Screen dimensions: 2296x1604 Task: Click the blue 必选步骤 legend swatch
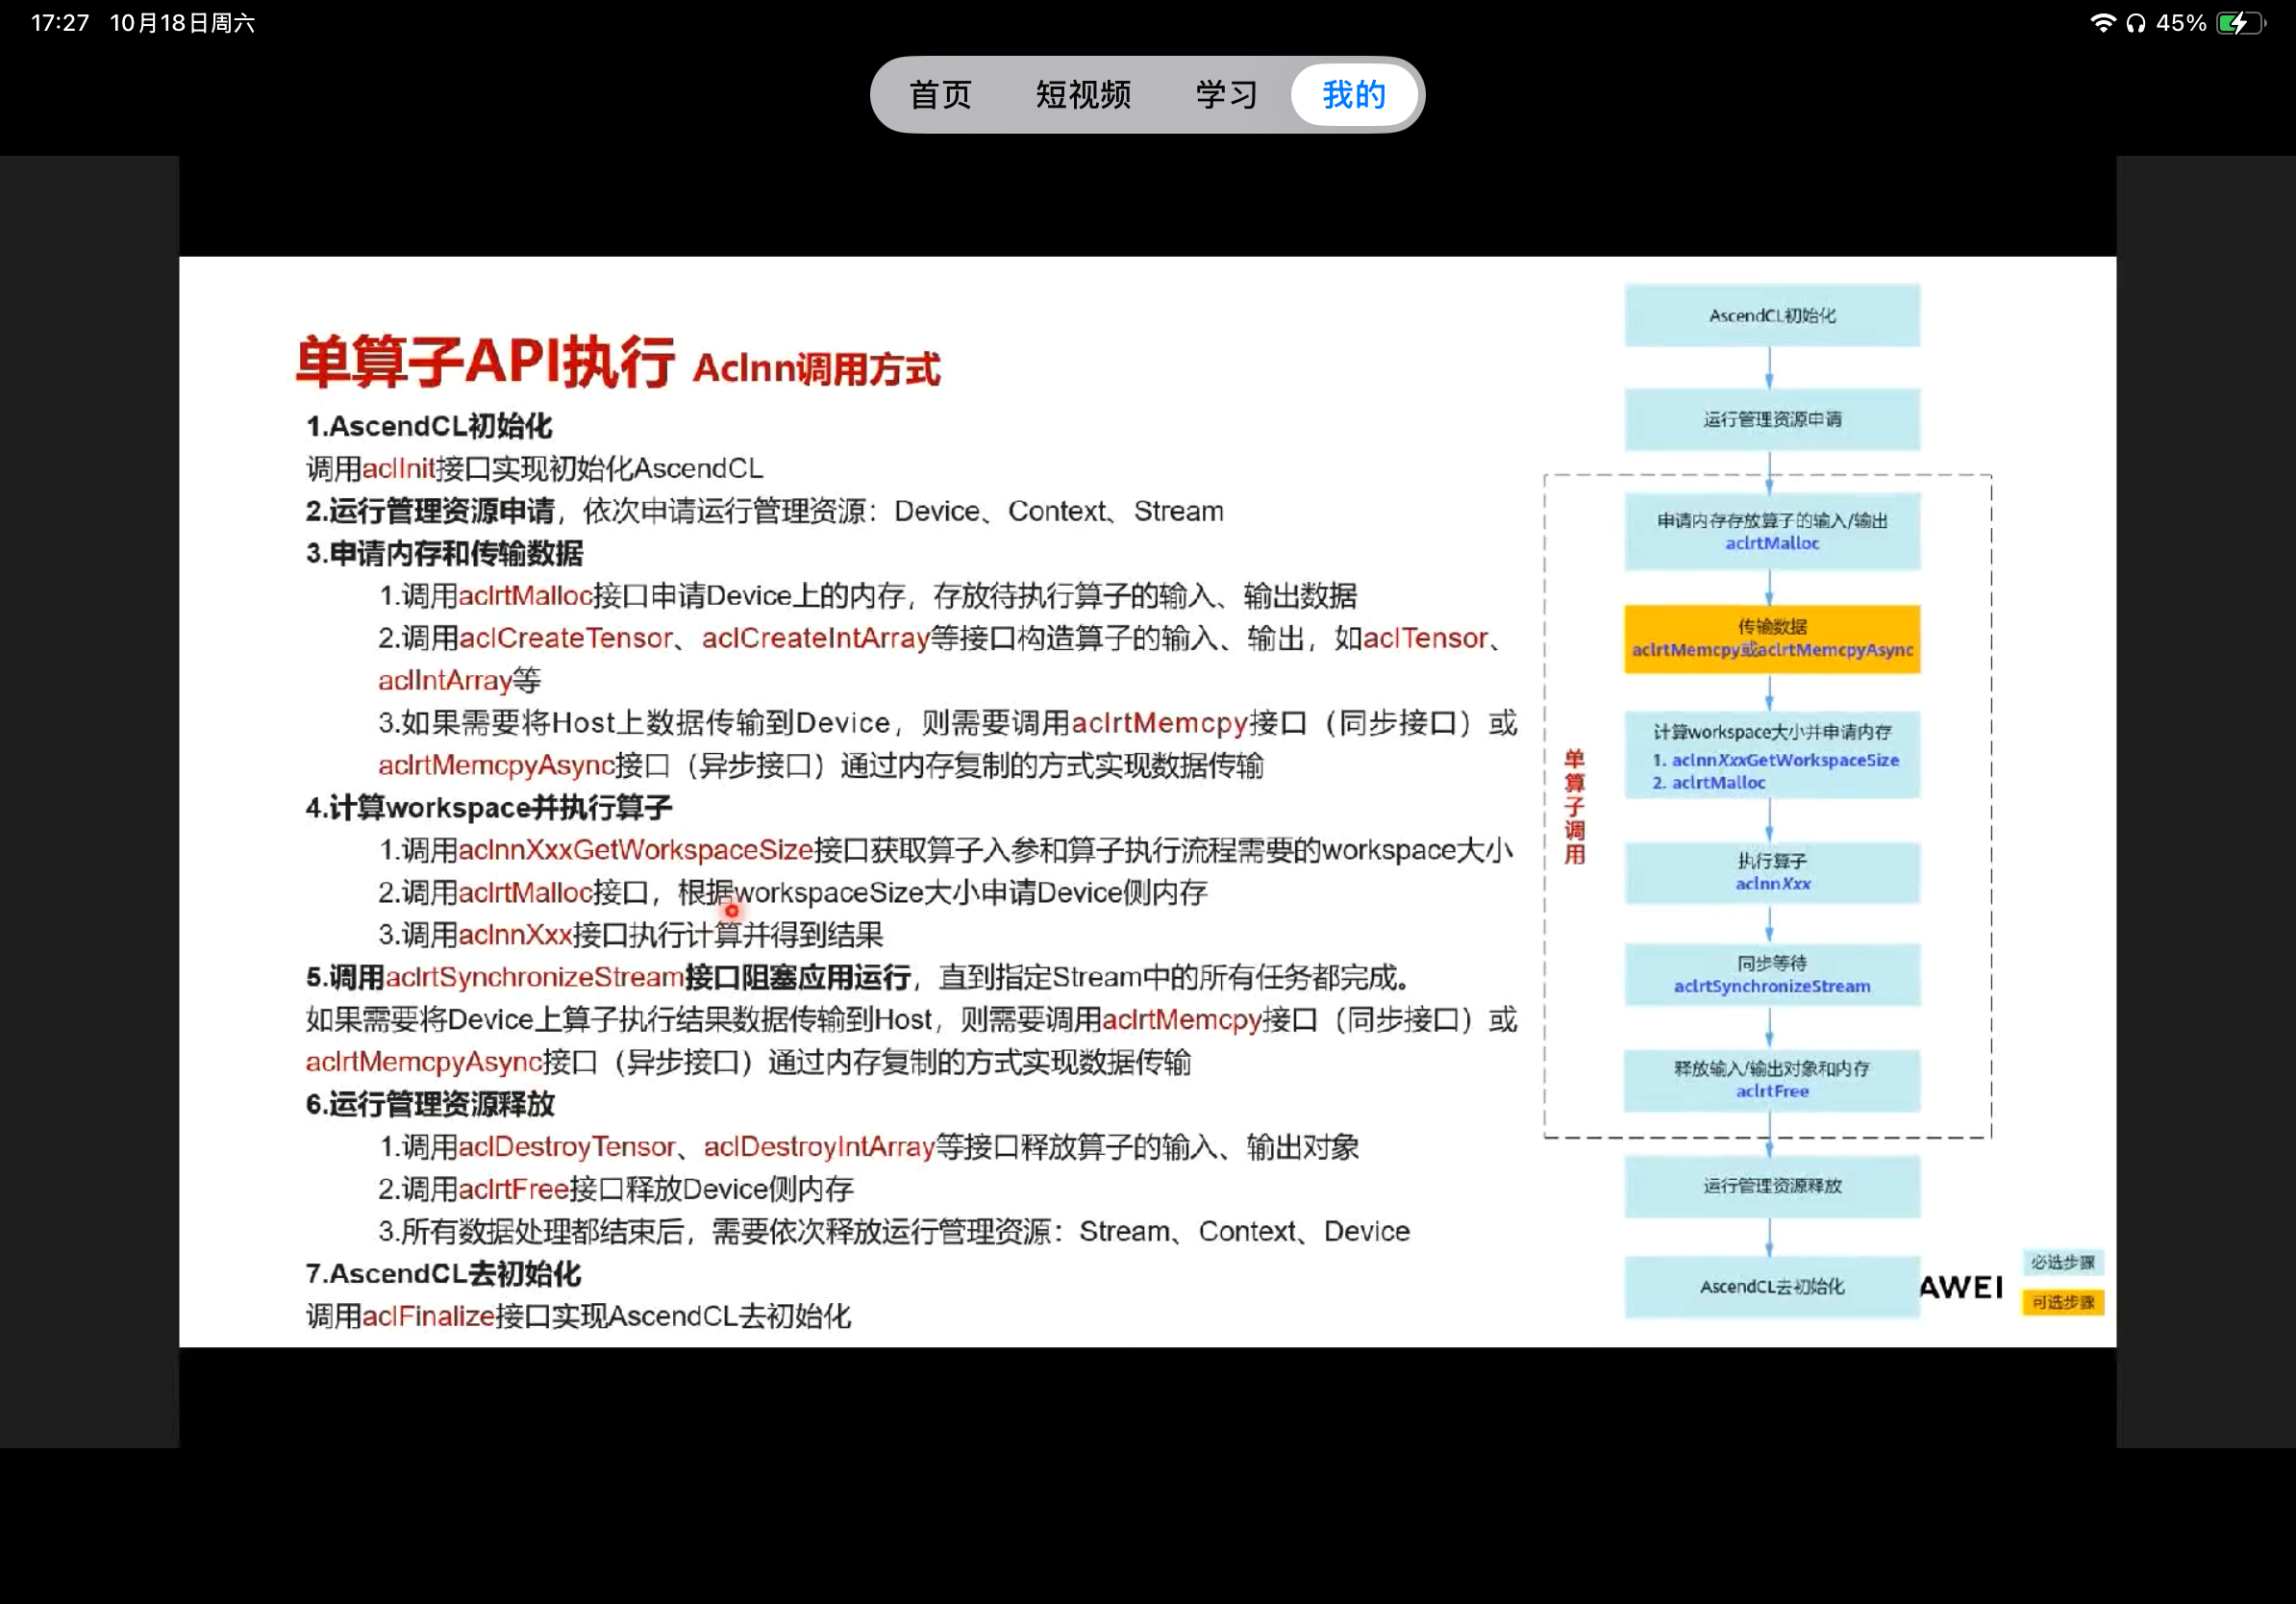click(x=2062, y=1262)
